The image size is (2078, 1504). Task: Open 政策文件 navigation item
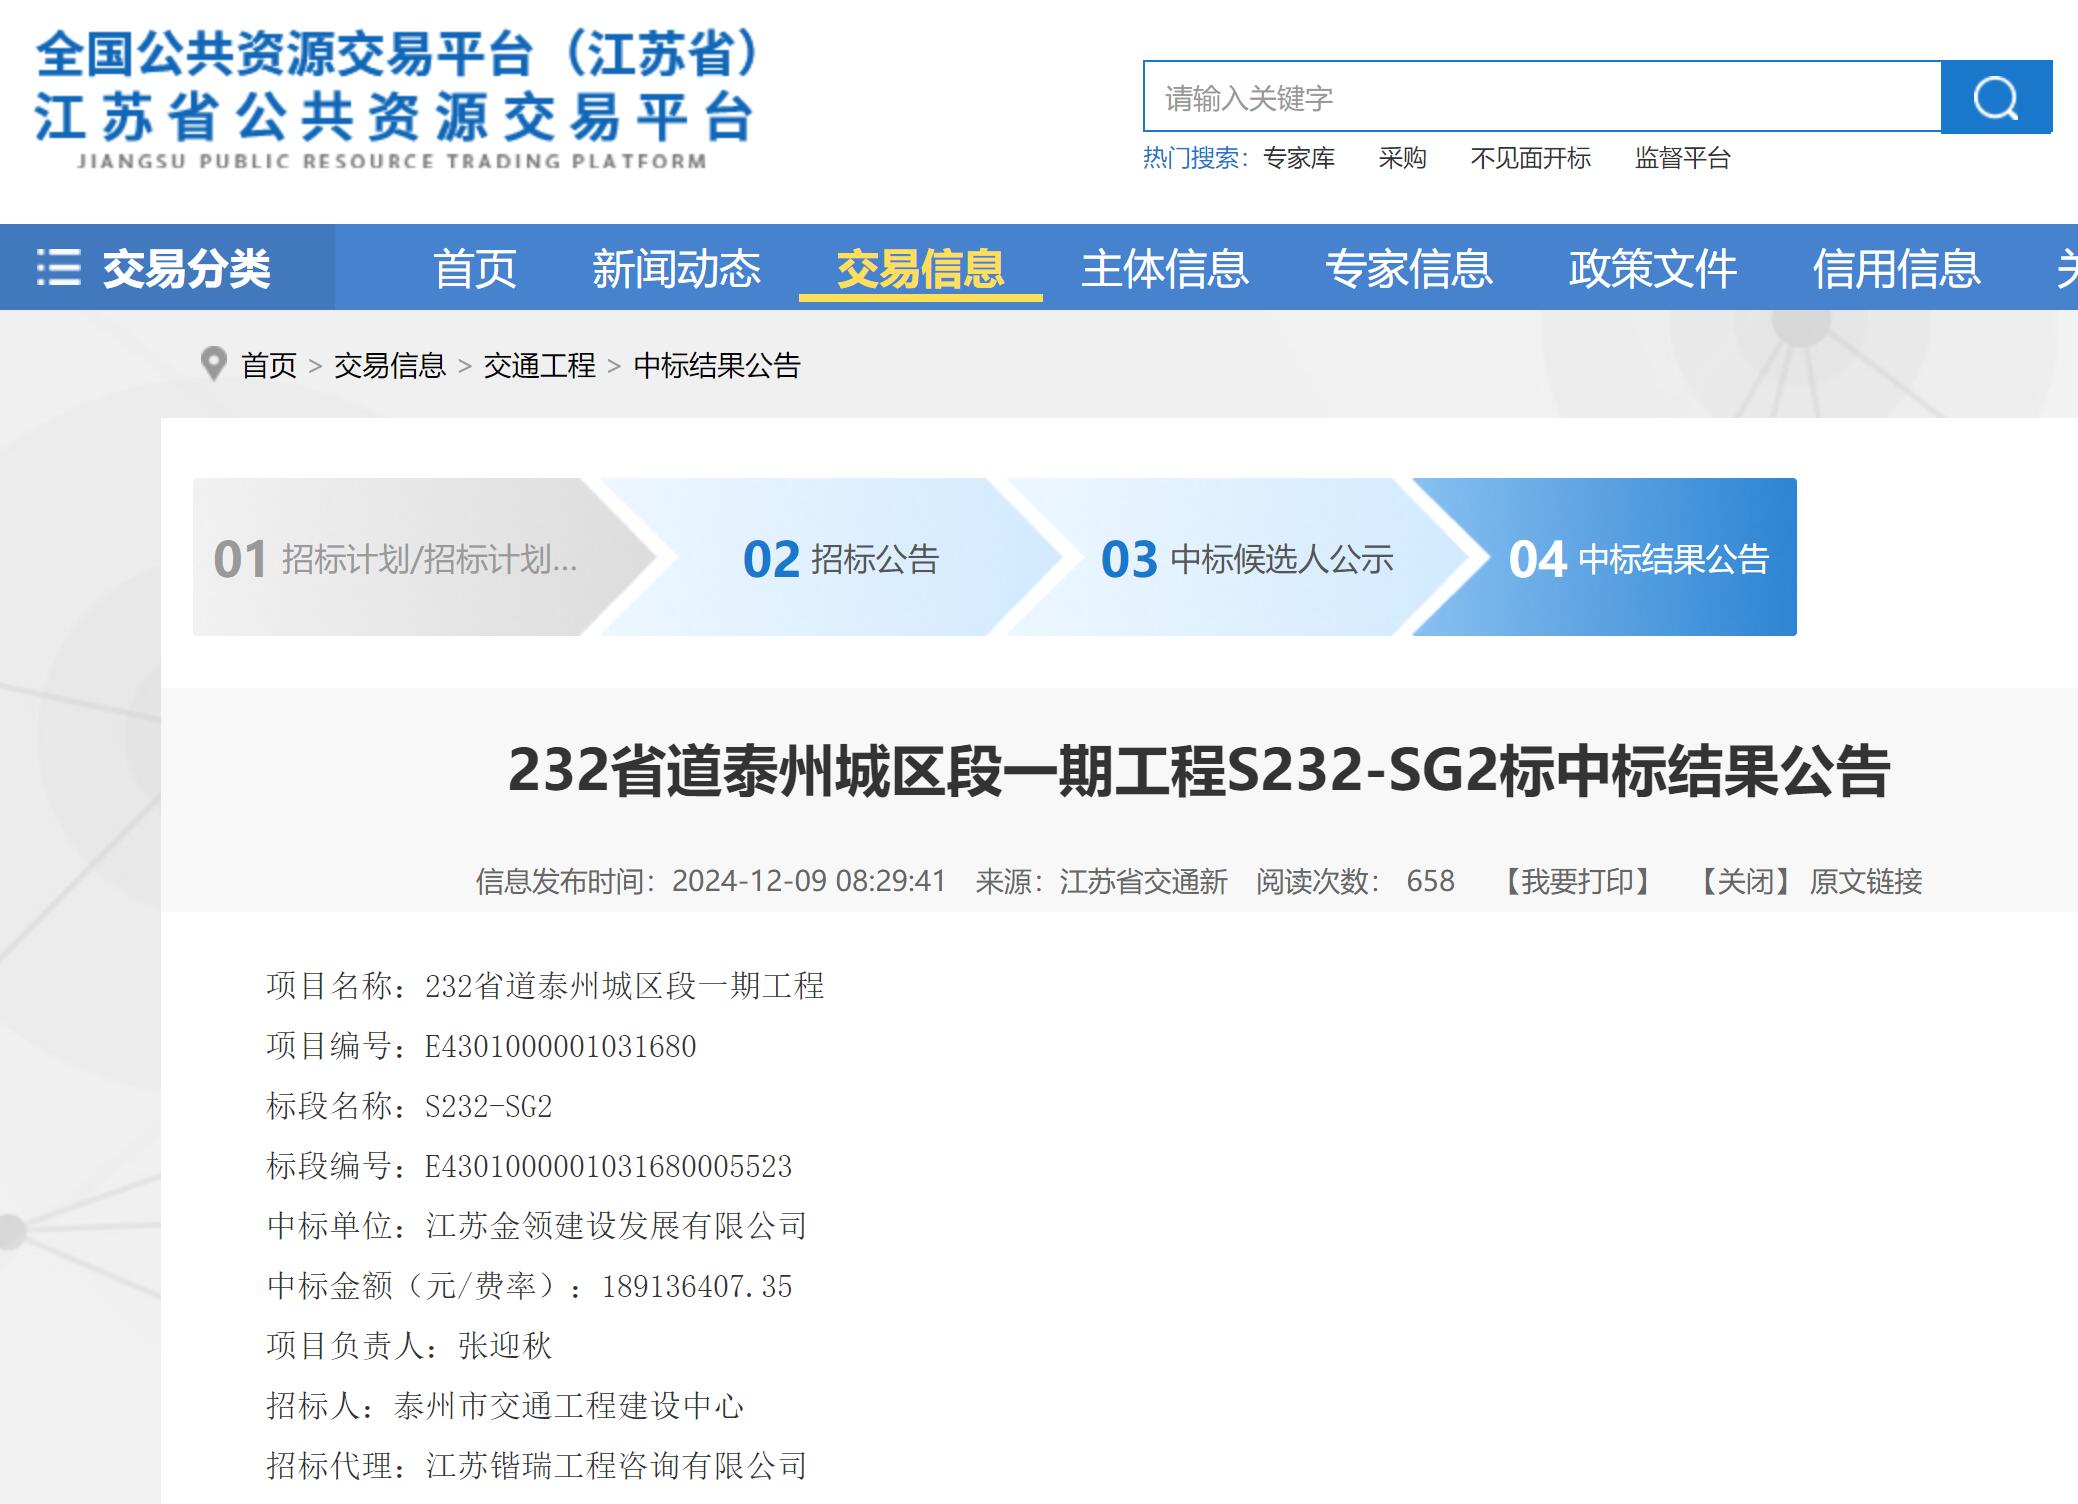tap(1652, 268)
